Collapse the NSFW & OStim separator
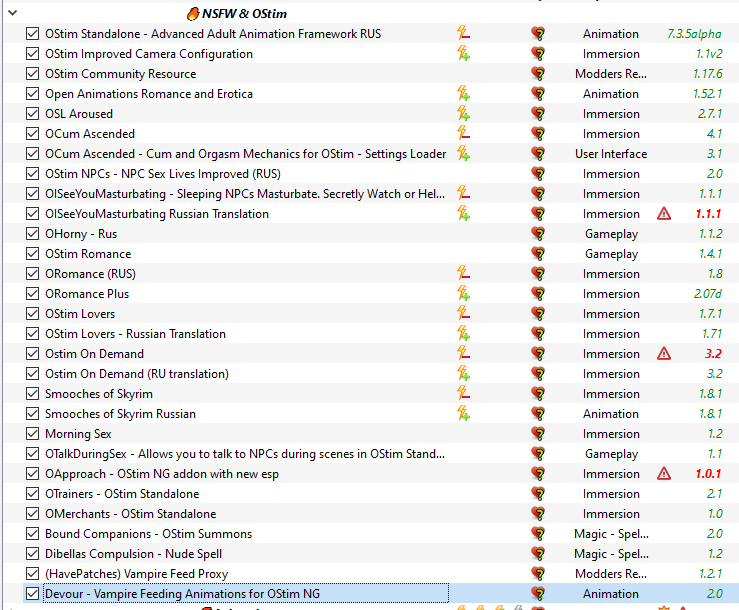The width and height of the screenshot is (739, 610). click(13, 13)
